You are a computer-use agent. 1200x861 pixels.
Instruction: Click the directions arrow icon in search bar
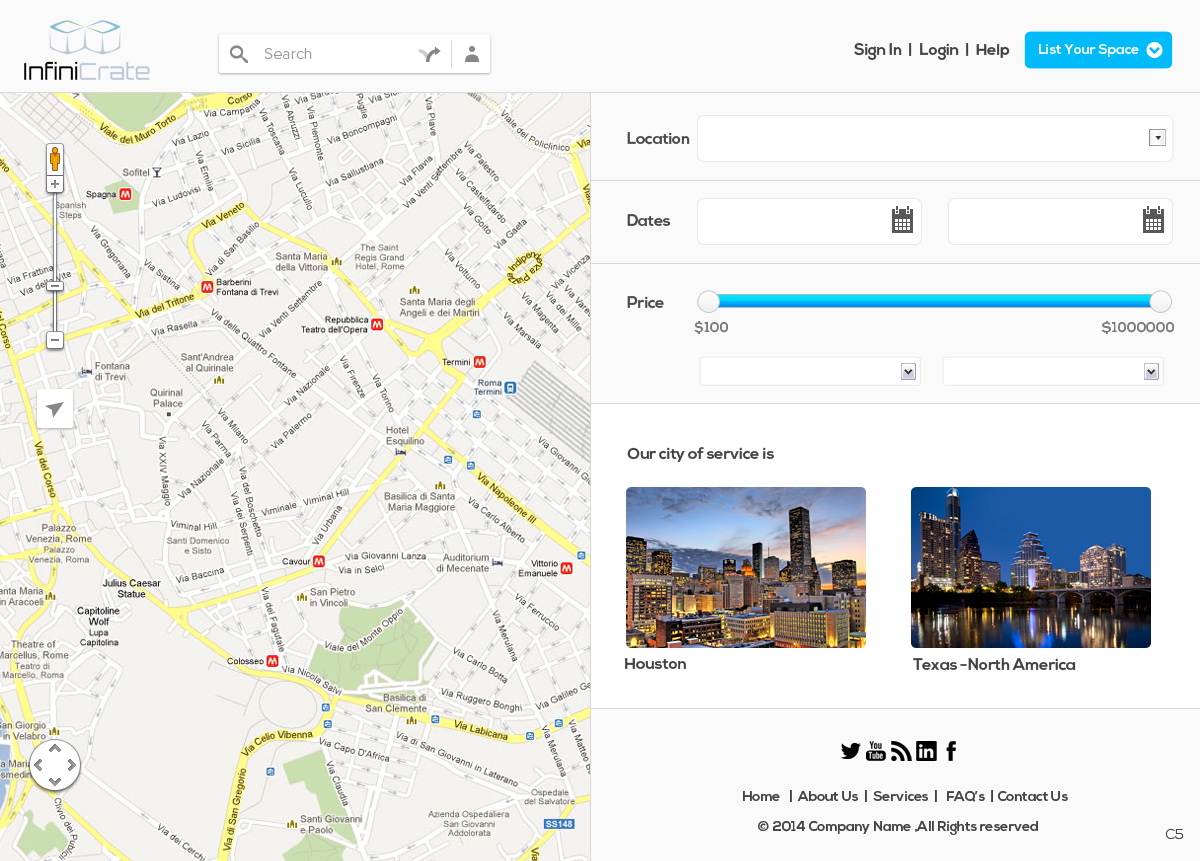tap(430, 54)
